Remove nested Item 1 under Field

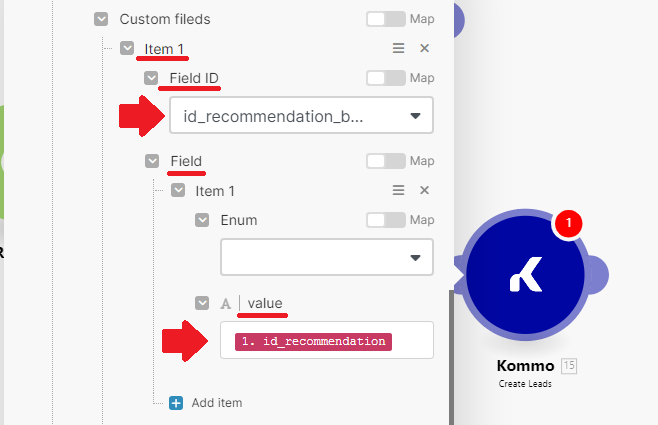[x=424, y=190]
